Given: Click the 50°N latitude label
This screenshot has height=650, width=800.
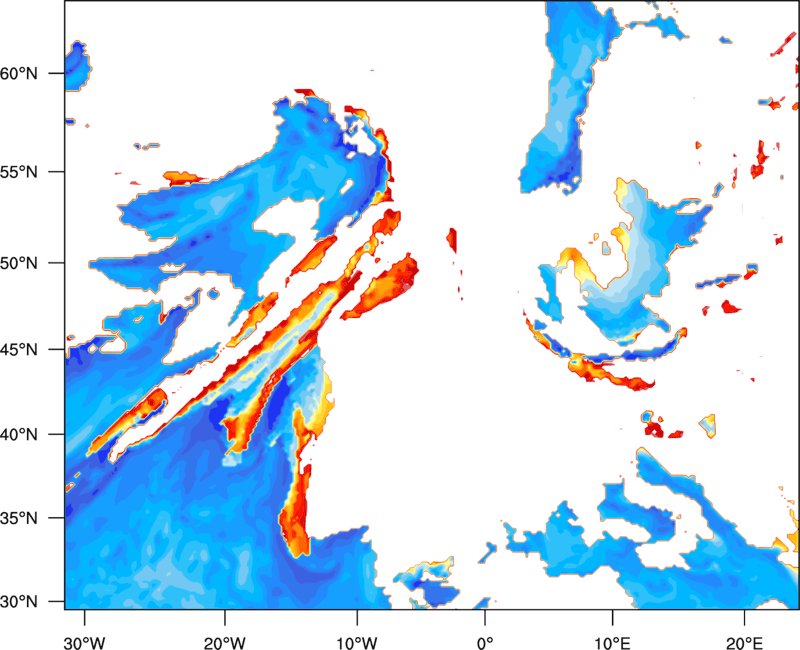Looking at the screenshot, I should pyautogui.click(x=19, y=263).
